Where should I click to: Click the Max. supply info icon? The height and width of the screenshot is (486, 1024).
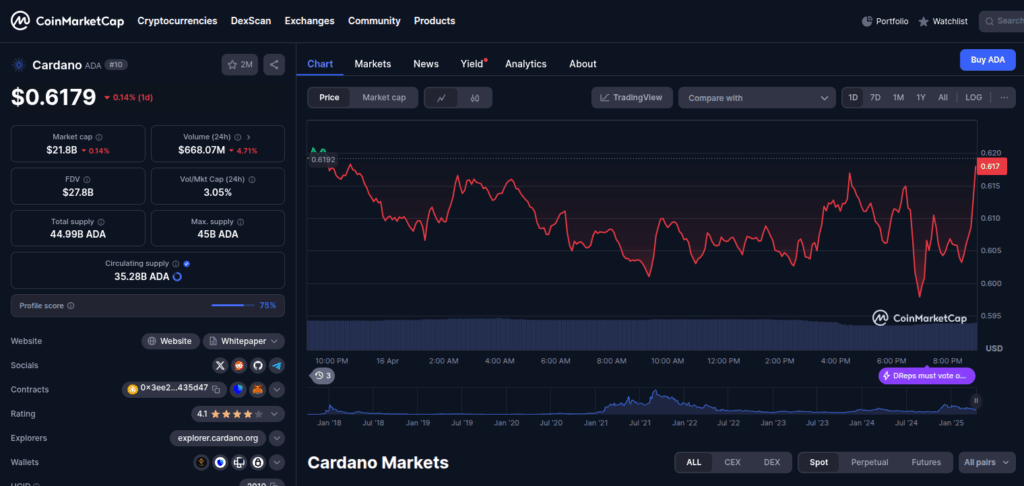[x=241, y=221]
